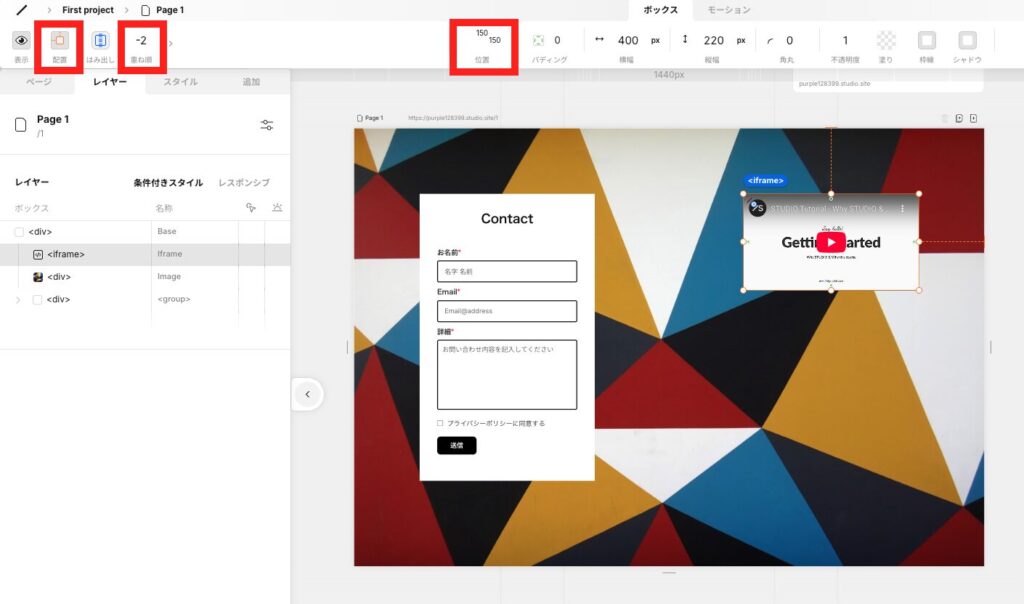
Task: Select the <iframe> layer row
Action: click(145, 254)
